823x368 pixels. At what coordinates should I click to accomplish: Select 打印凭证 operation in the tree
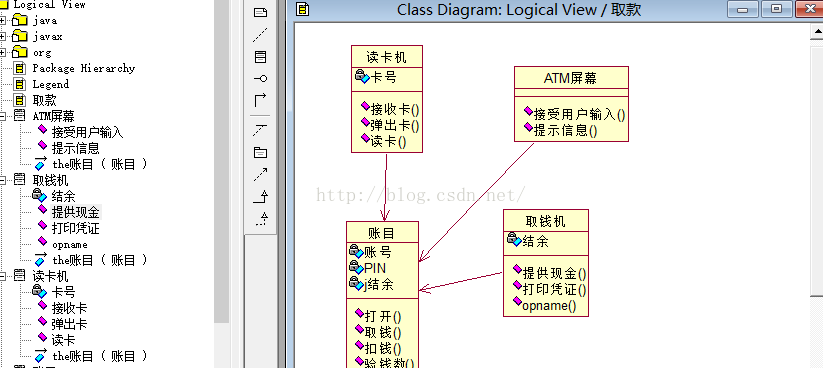(x=75, y=228)
